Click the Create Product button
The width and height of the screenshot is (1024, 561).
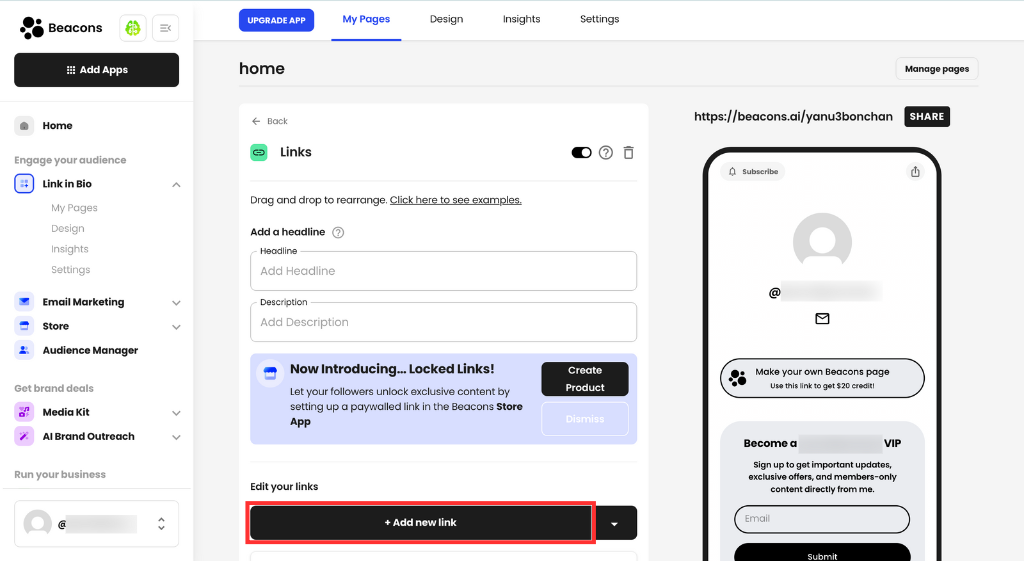tap(585, 379)
